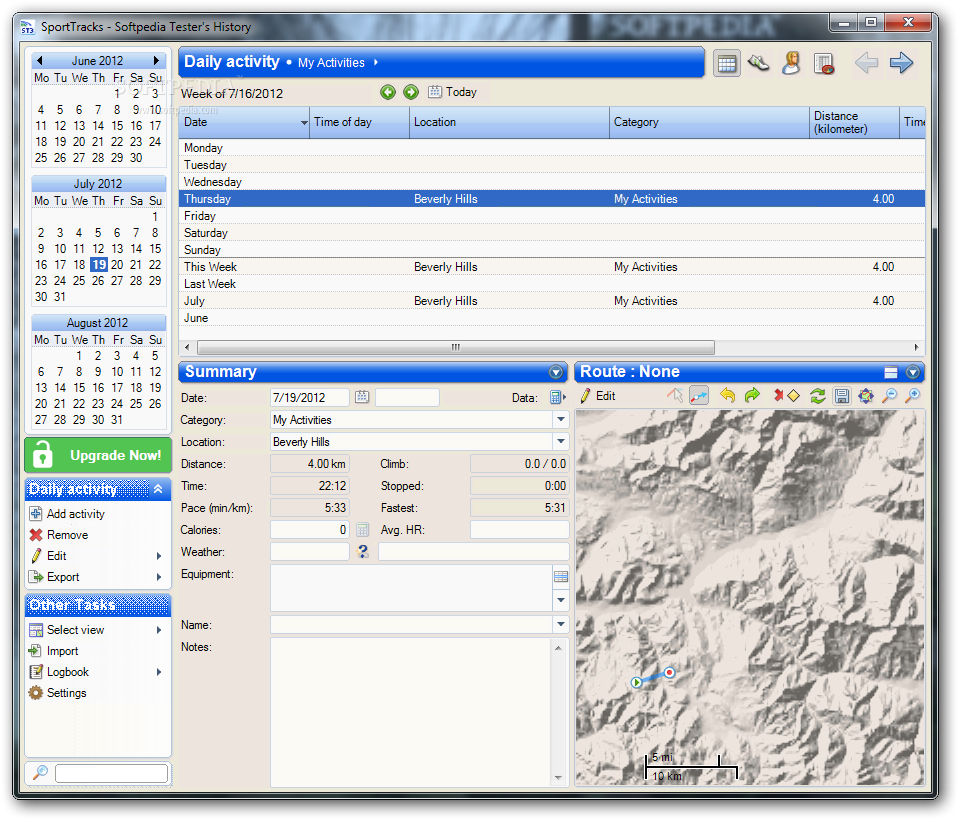Viewport: 959px width, 820px height.
Task: Click the magnifier search icon in sidebar
Action: coord(40,772)
